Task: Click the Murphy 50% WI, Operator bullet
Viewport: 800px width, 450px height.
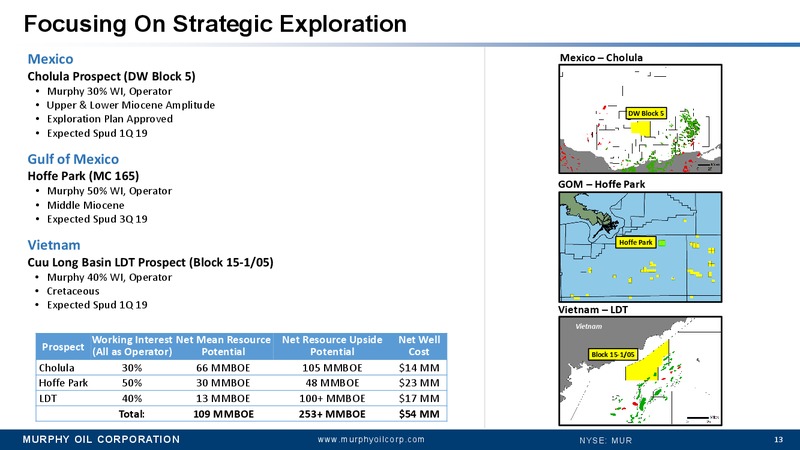Action: (109, 191)
